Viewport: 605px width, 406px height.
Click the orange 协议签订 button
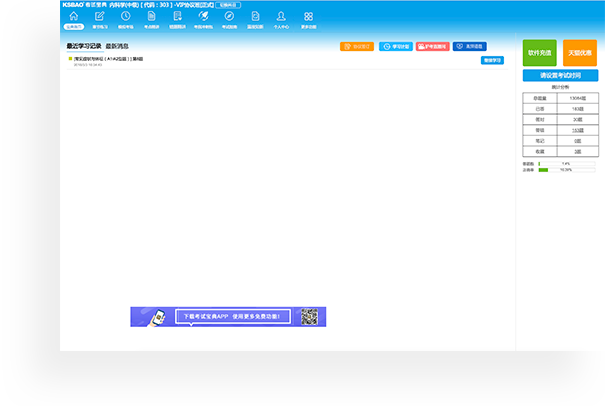click(357, 46)
